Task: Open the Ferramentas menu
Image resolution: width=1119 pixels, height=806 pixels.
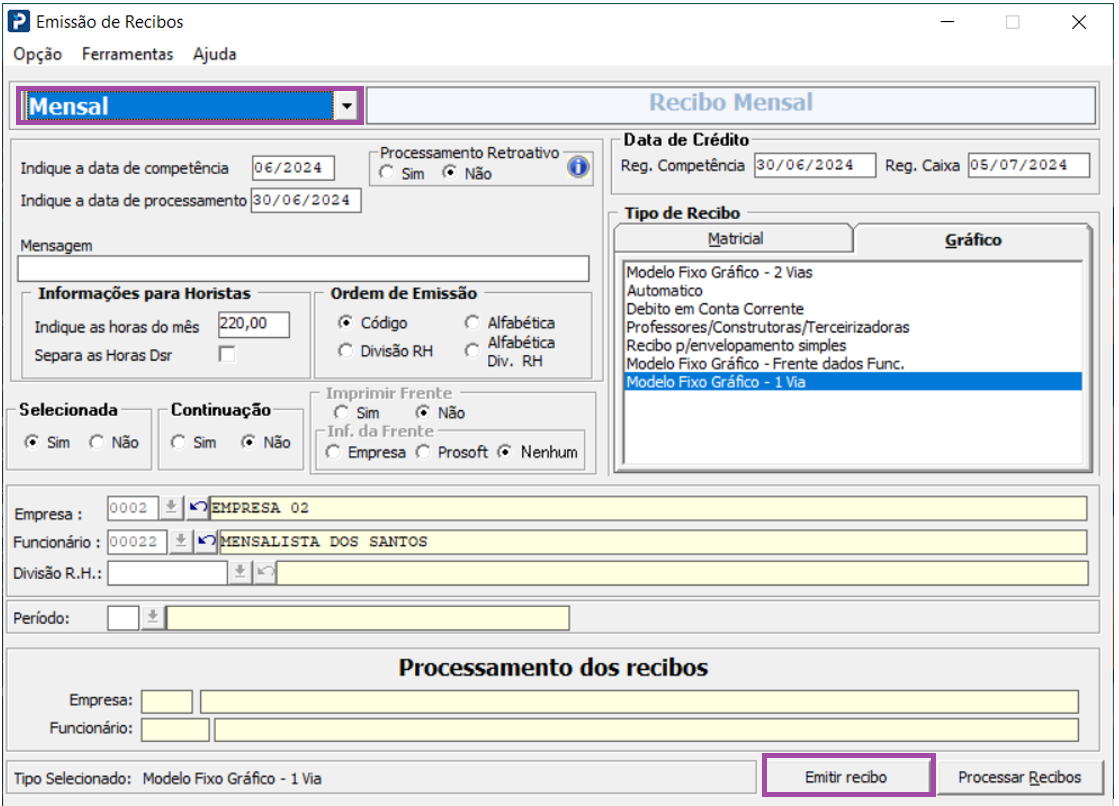Action: point(127,54)
